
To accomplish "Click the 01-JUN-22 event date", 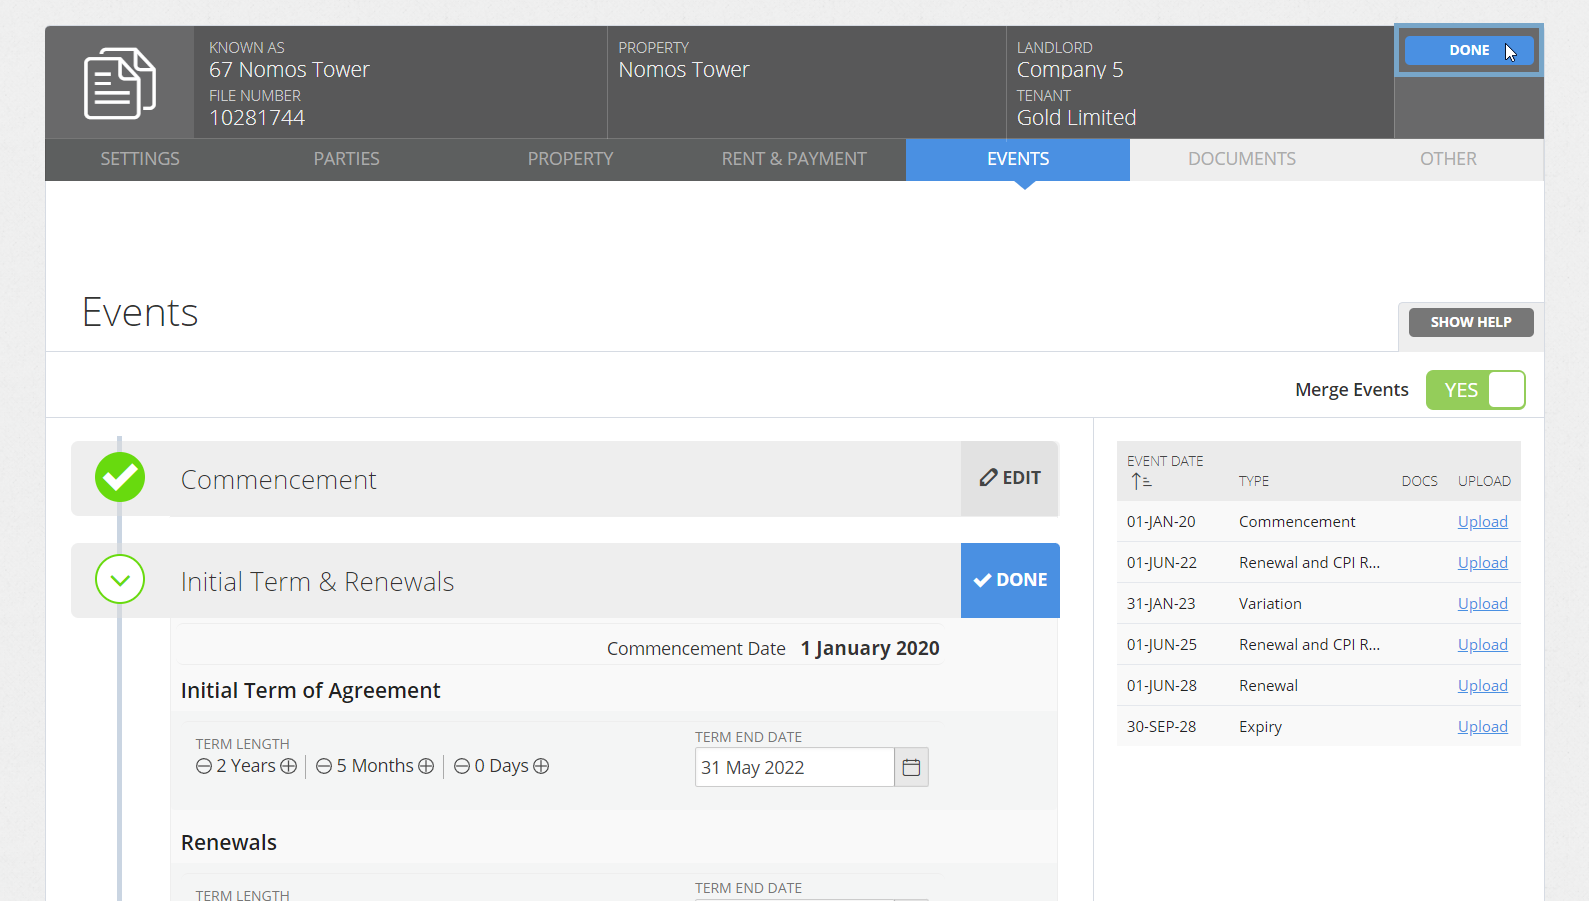I will (1161, 563).
